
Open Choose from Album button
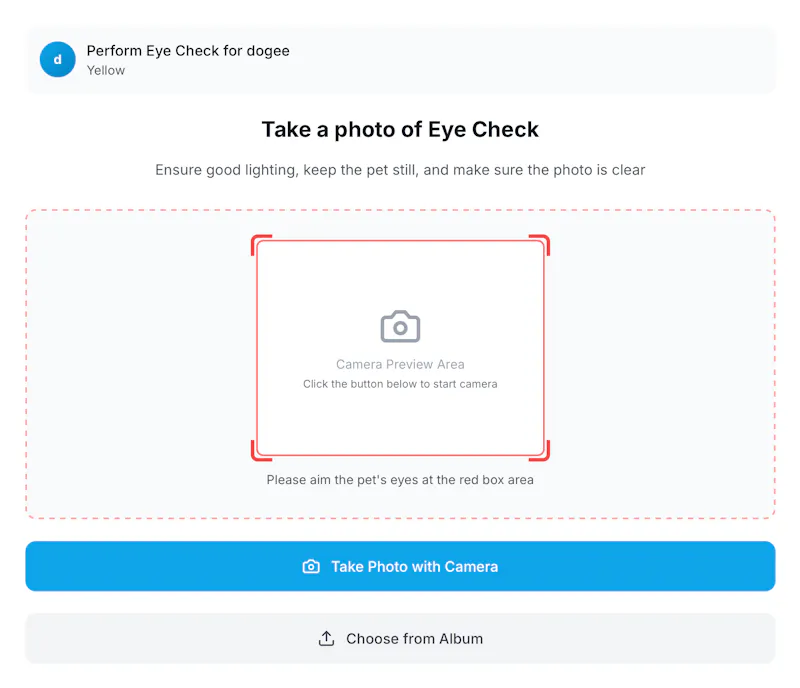tap(401, 638)
